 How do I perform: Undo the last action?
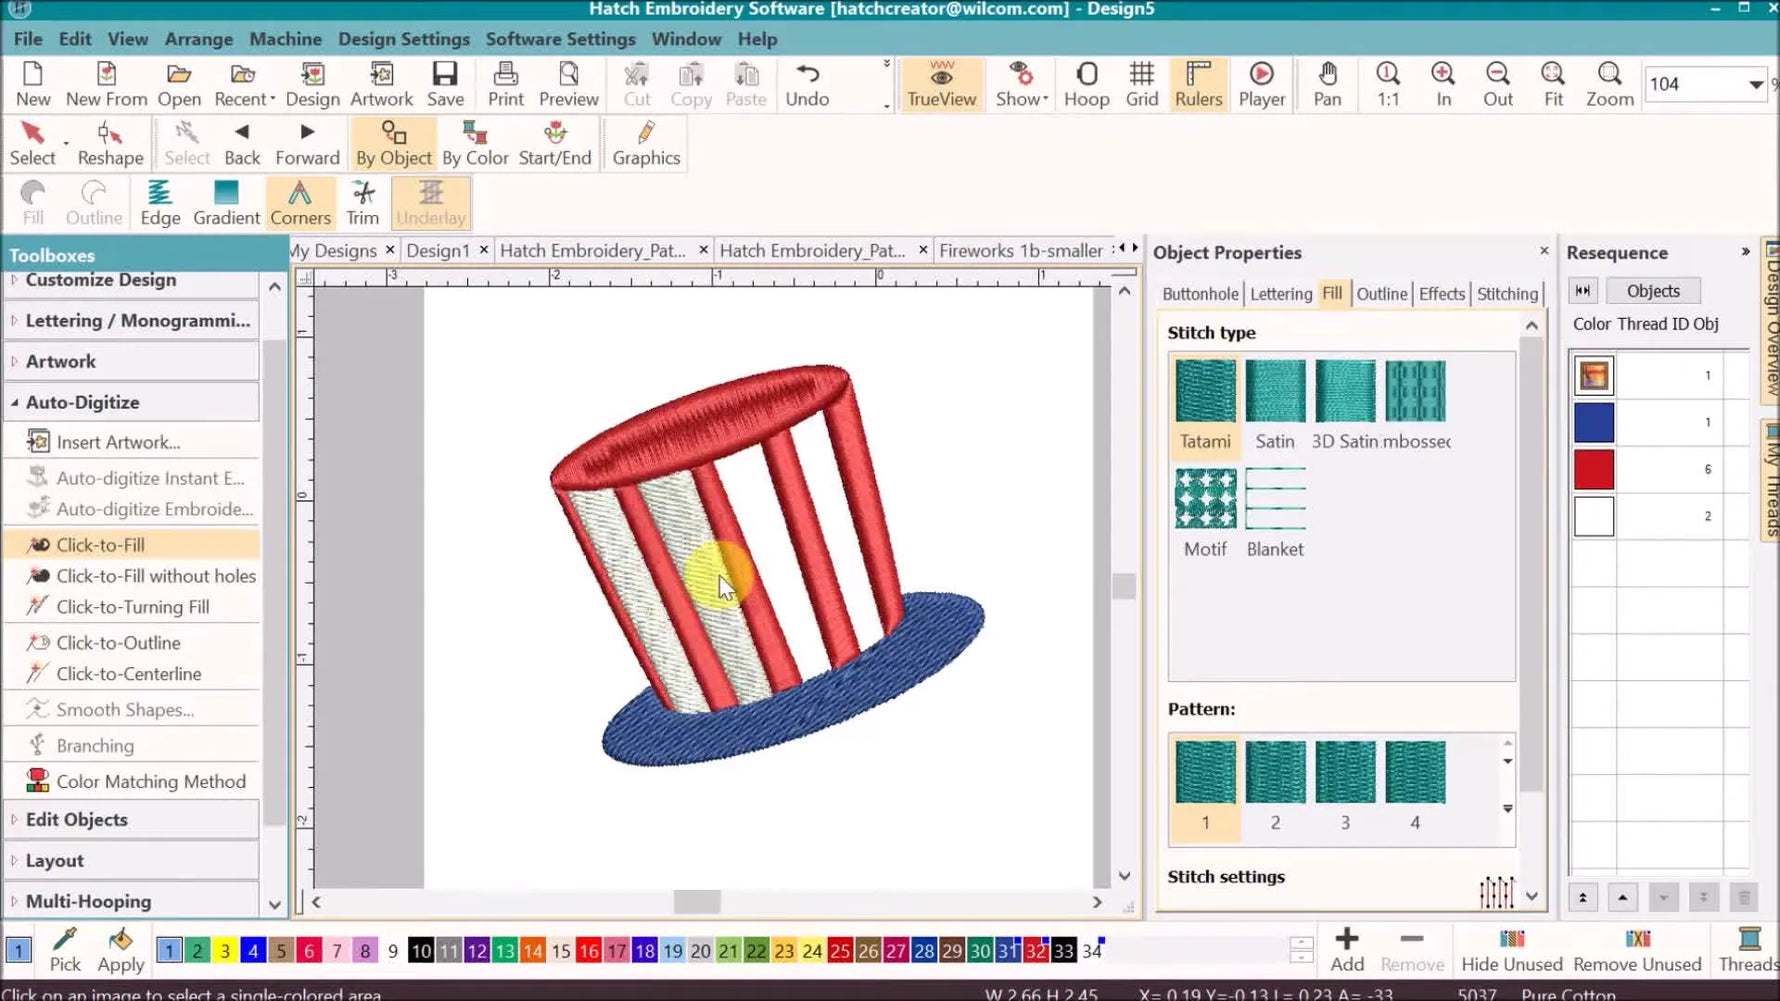click(807, 84)
